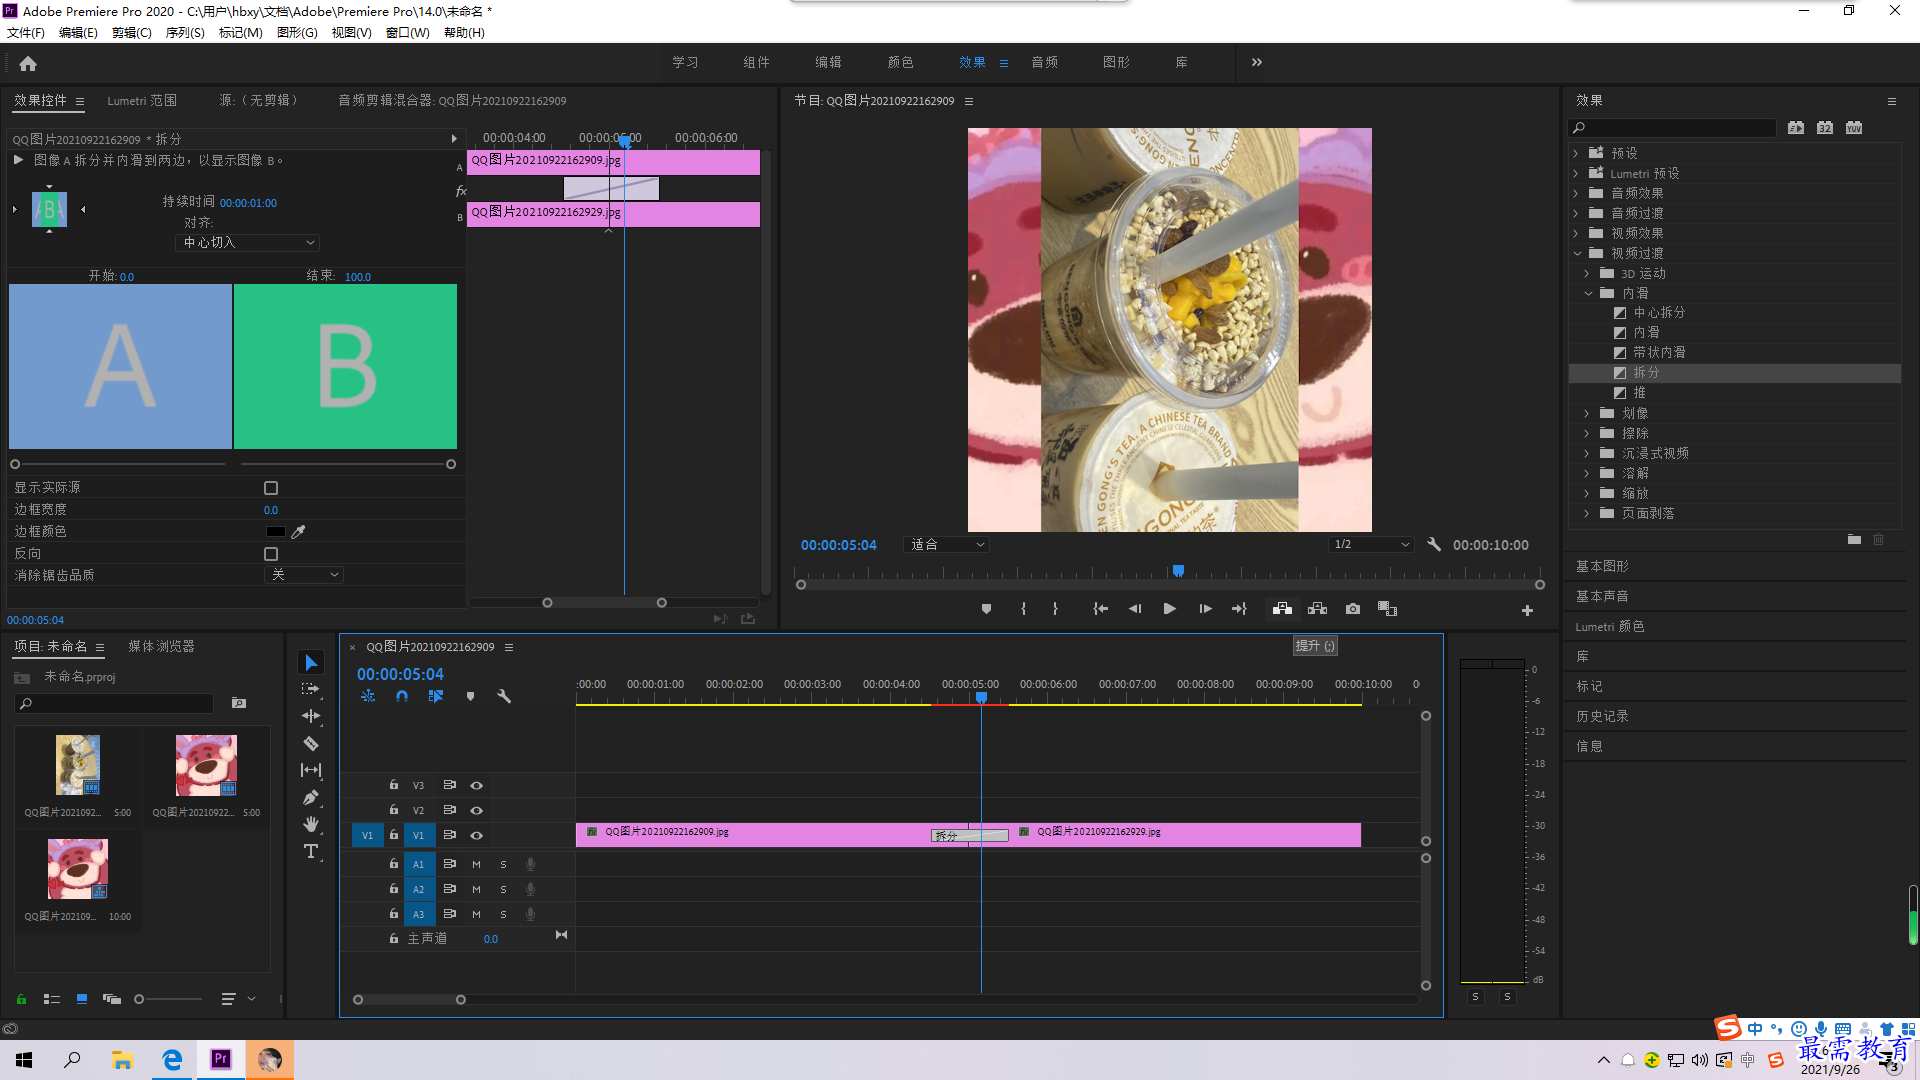Toggle Linked Selection in timeline
Image resolution: width=1920 pixels, height=1080 pixels.
pos(436,696)
